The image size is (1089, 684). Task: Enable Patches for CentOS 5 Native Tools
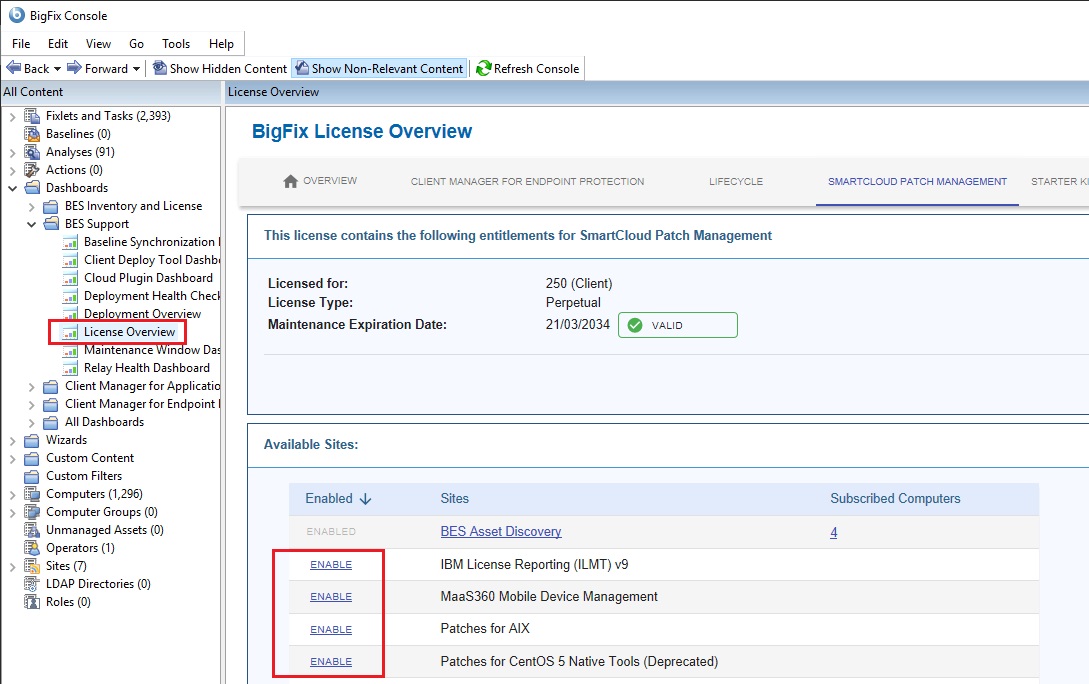(331, 661)
